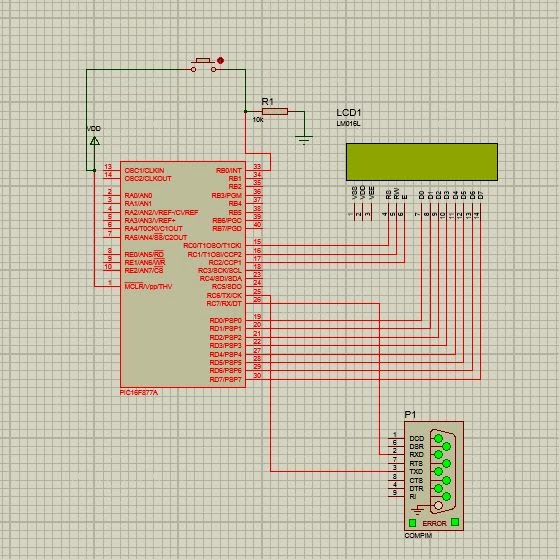Select the RB0/INT pin label
The image size is (559, 559).
(229, 171)
